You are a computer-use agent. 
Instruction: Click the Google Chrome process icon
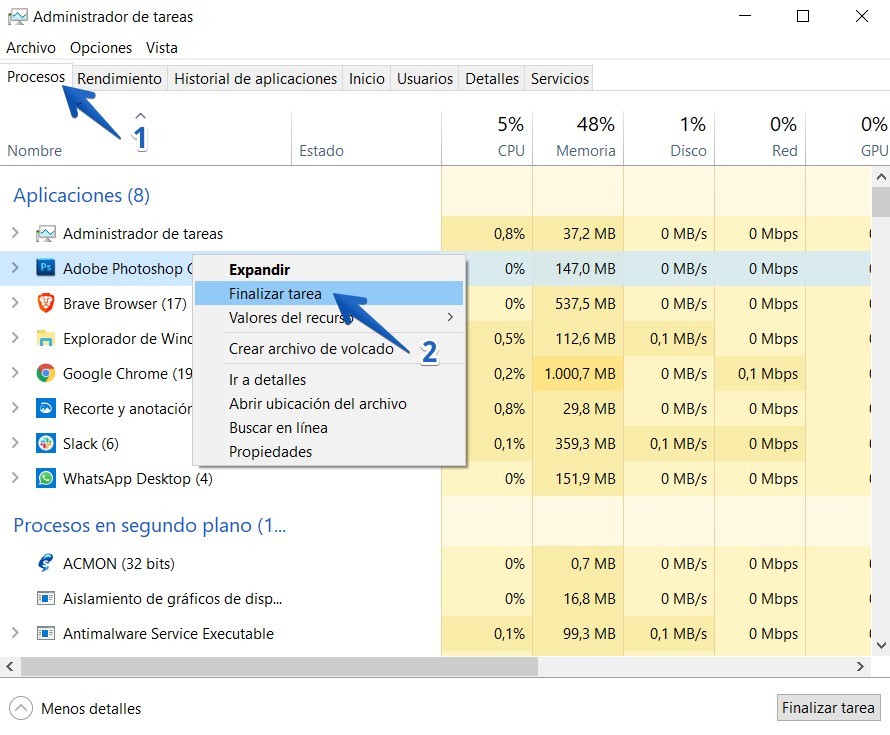click(x=45, y=373)
